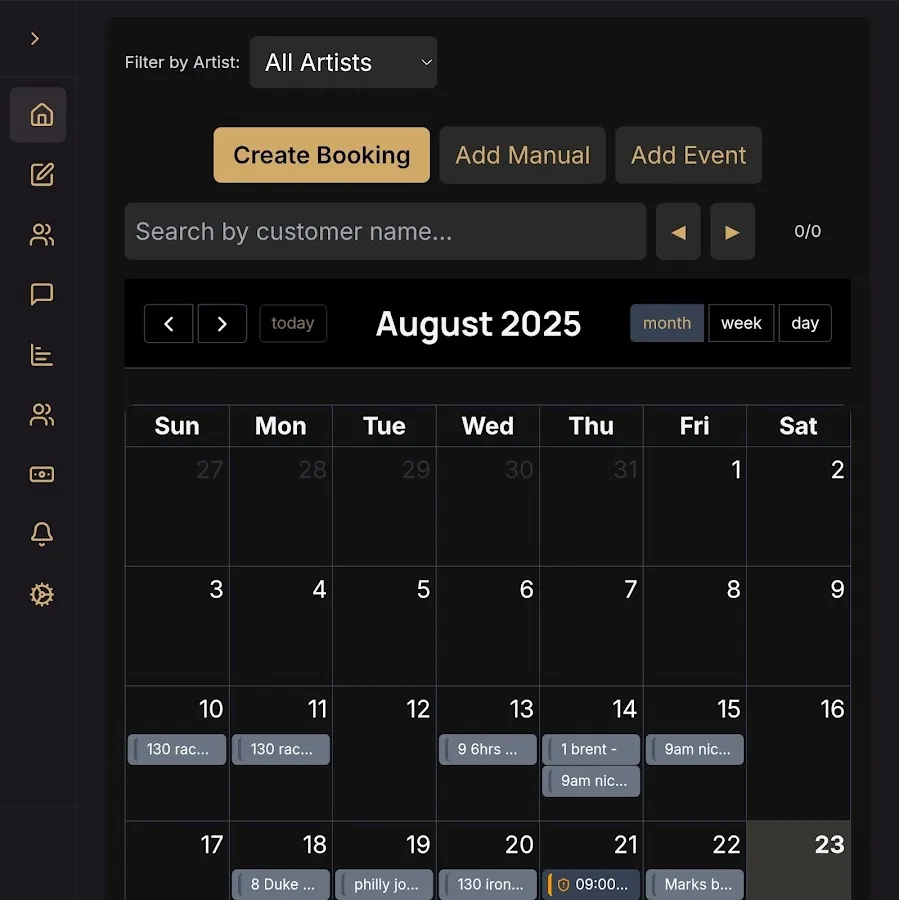Viewport: 899px width, 900px height.
Task: Switch the calendar to week view
Action: (741, 323)
